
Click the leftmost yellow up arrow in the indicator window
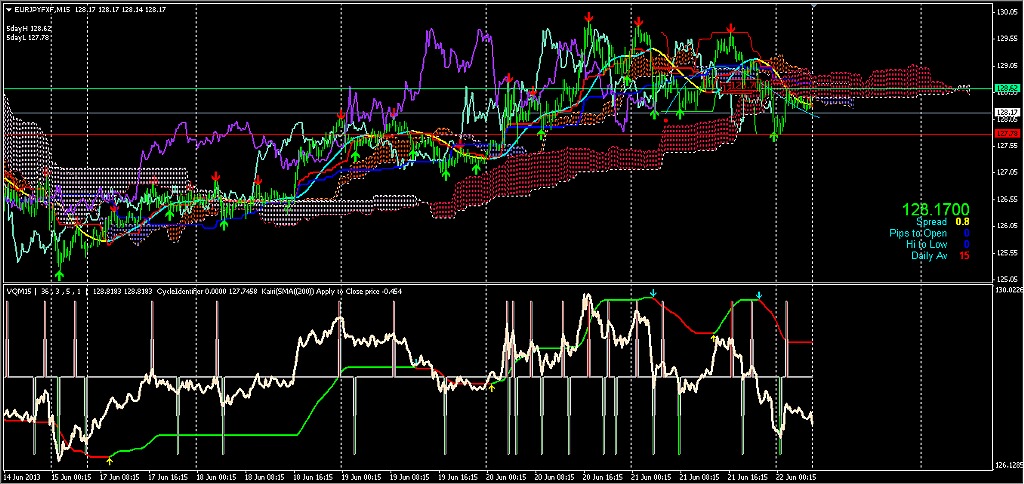tap(110, 459)
